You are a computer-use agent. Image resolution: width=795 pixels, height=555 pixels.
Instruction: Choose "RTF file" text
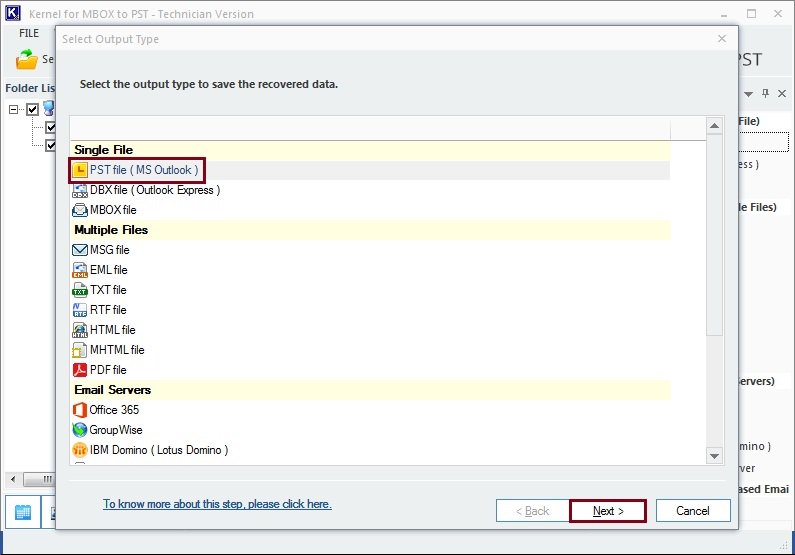[x=108, y=310]
